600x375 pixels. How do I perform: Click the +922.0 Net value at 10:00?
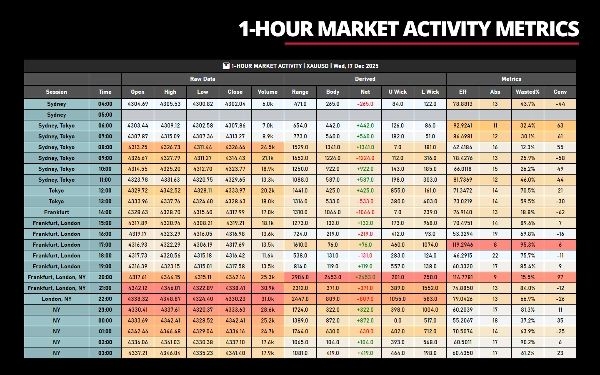(x=365, y=169)
